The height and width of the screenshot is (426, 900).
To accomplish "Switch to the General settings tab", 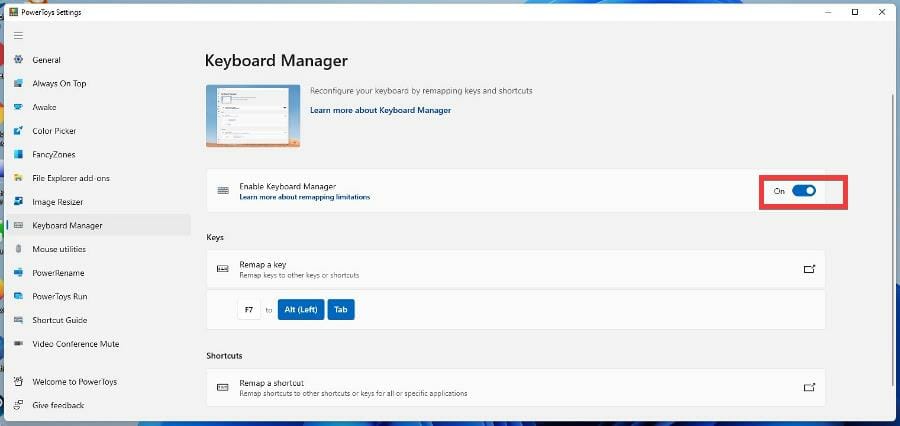I will tap(46, 60).
